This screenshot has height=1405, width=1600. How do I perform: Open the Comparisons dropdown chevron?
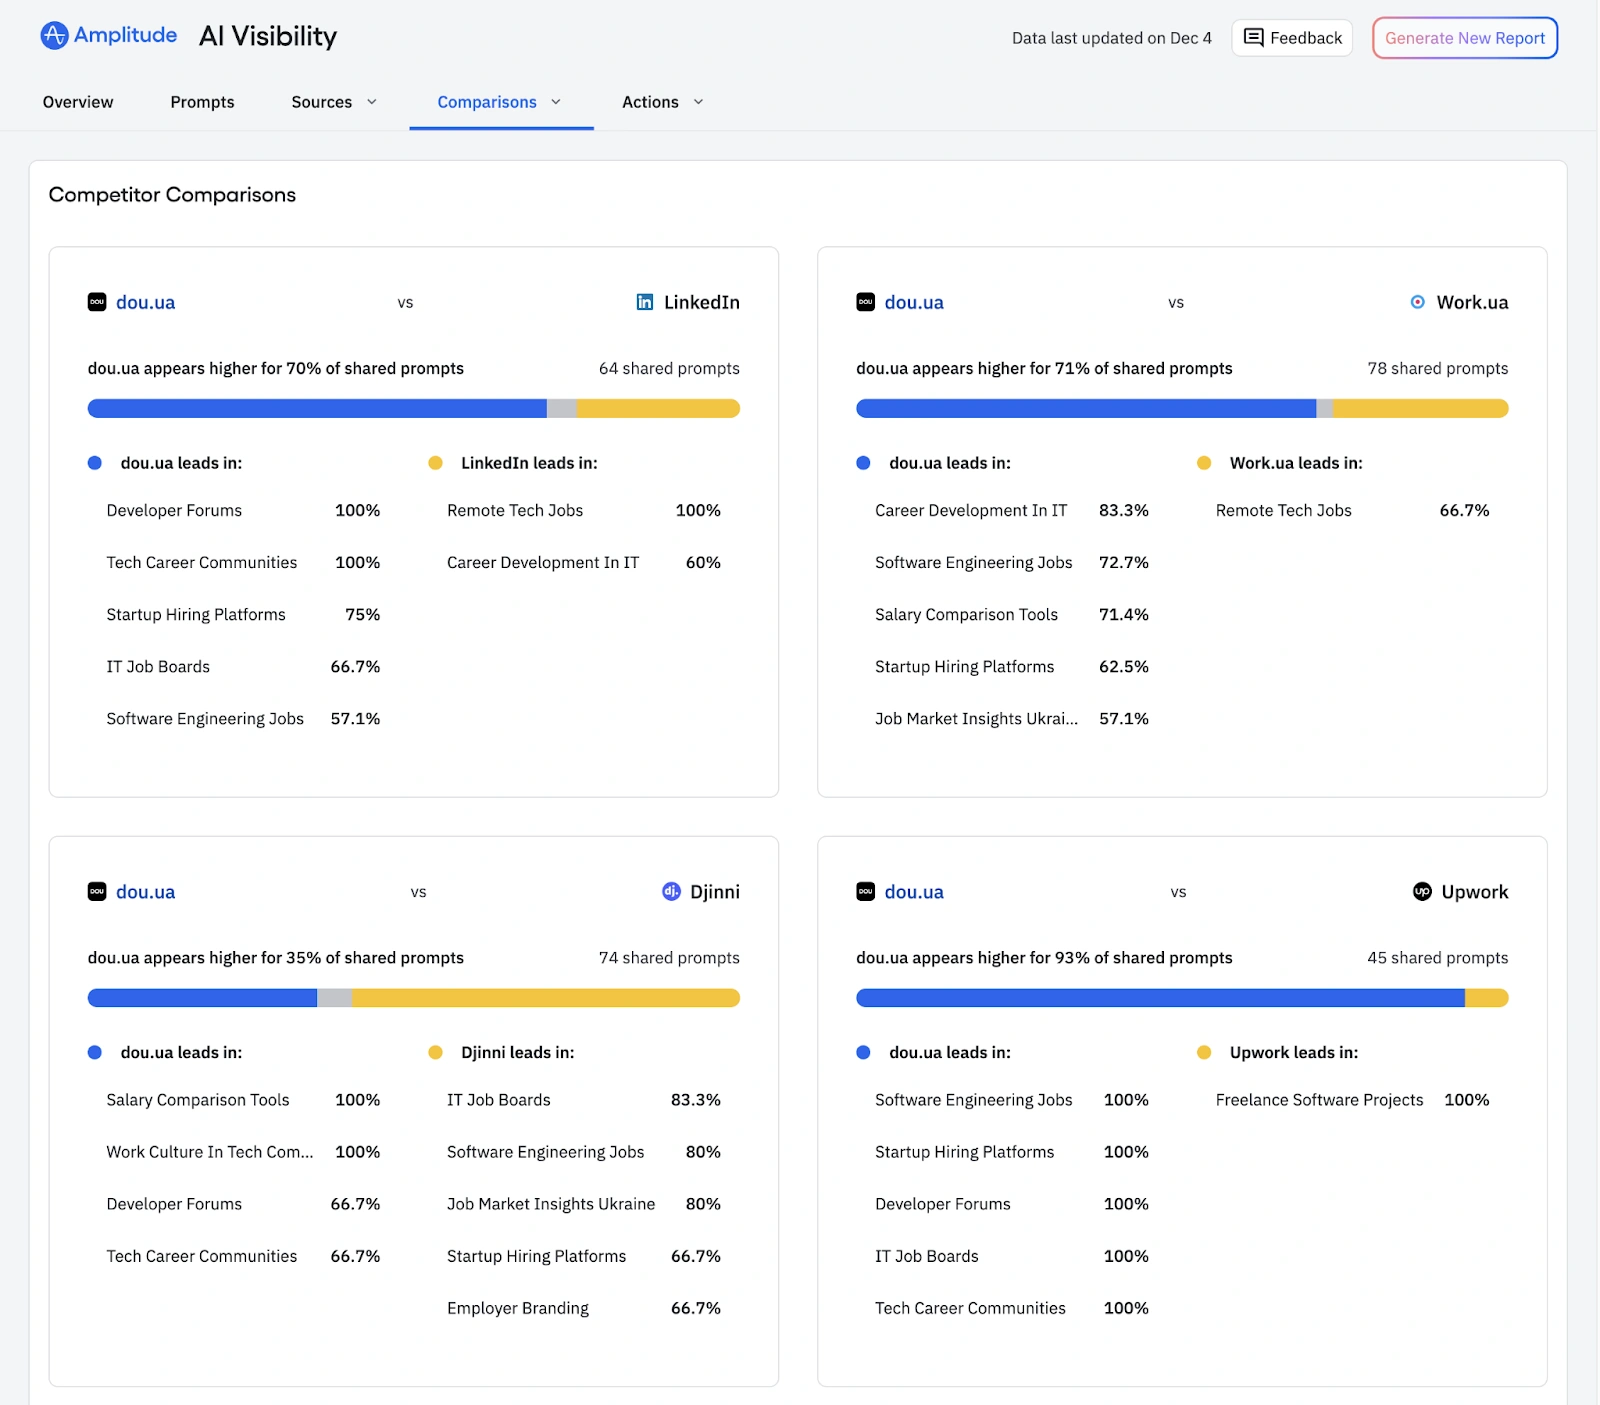(556, 102)
